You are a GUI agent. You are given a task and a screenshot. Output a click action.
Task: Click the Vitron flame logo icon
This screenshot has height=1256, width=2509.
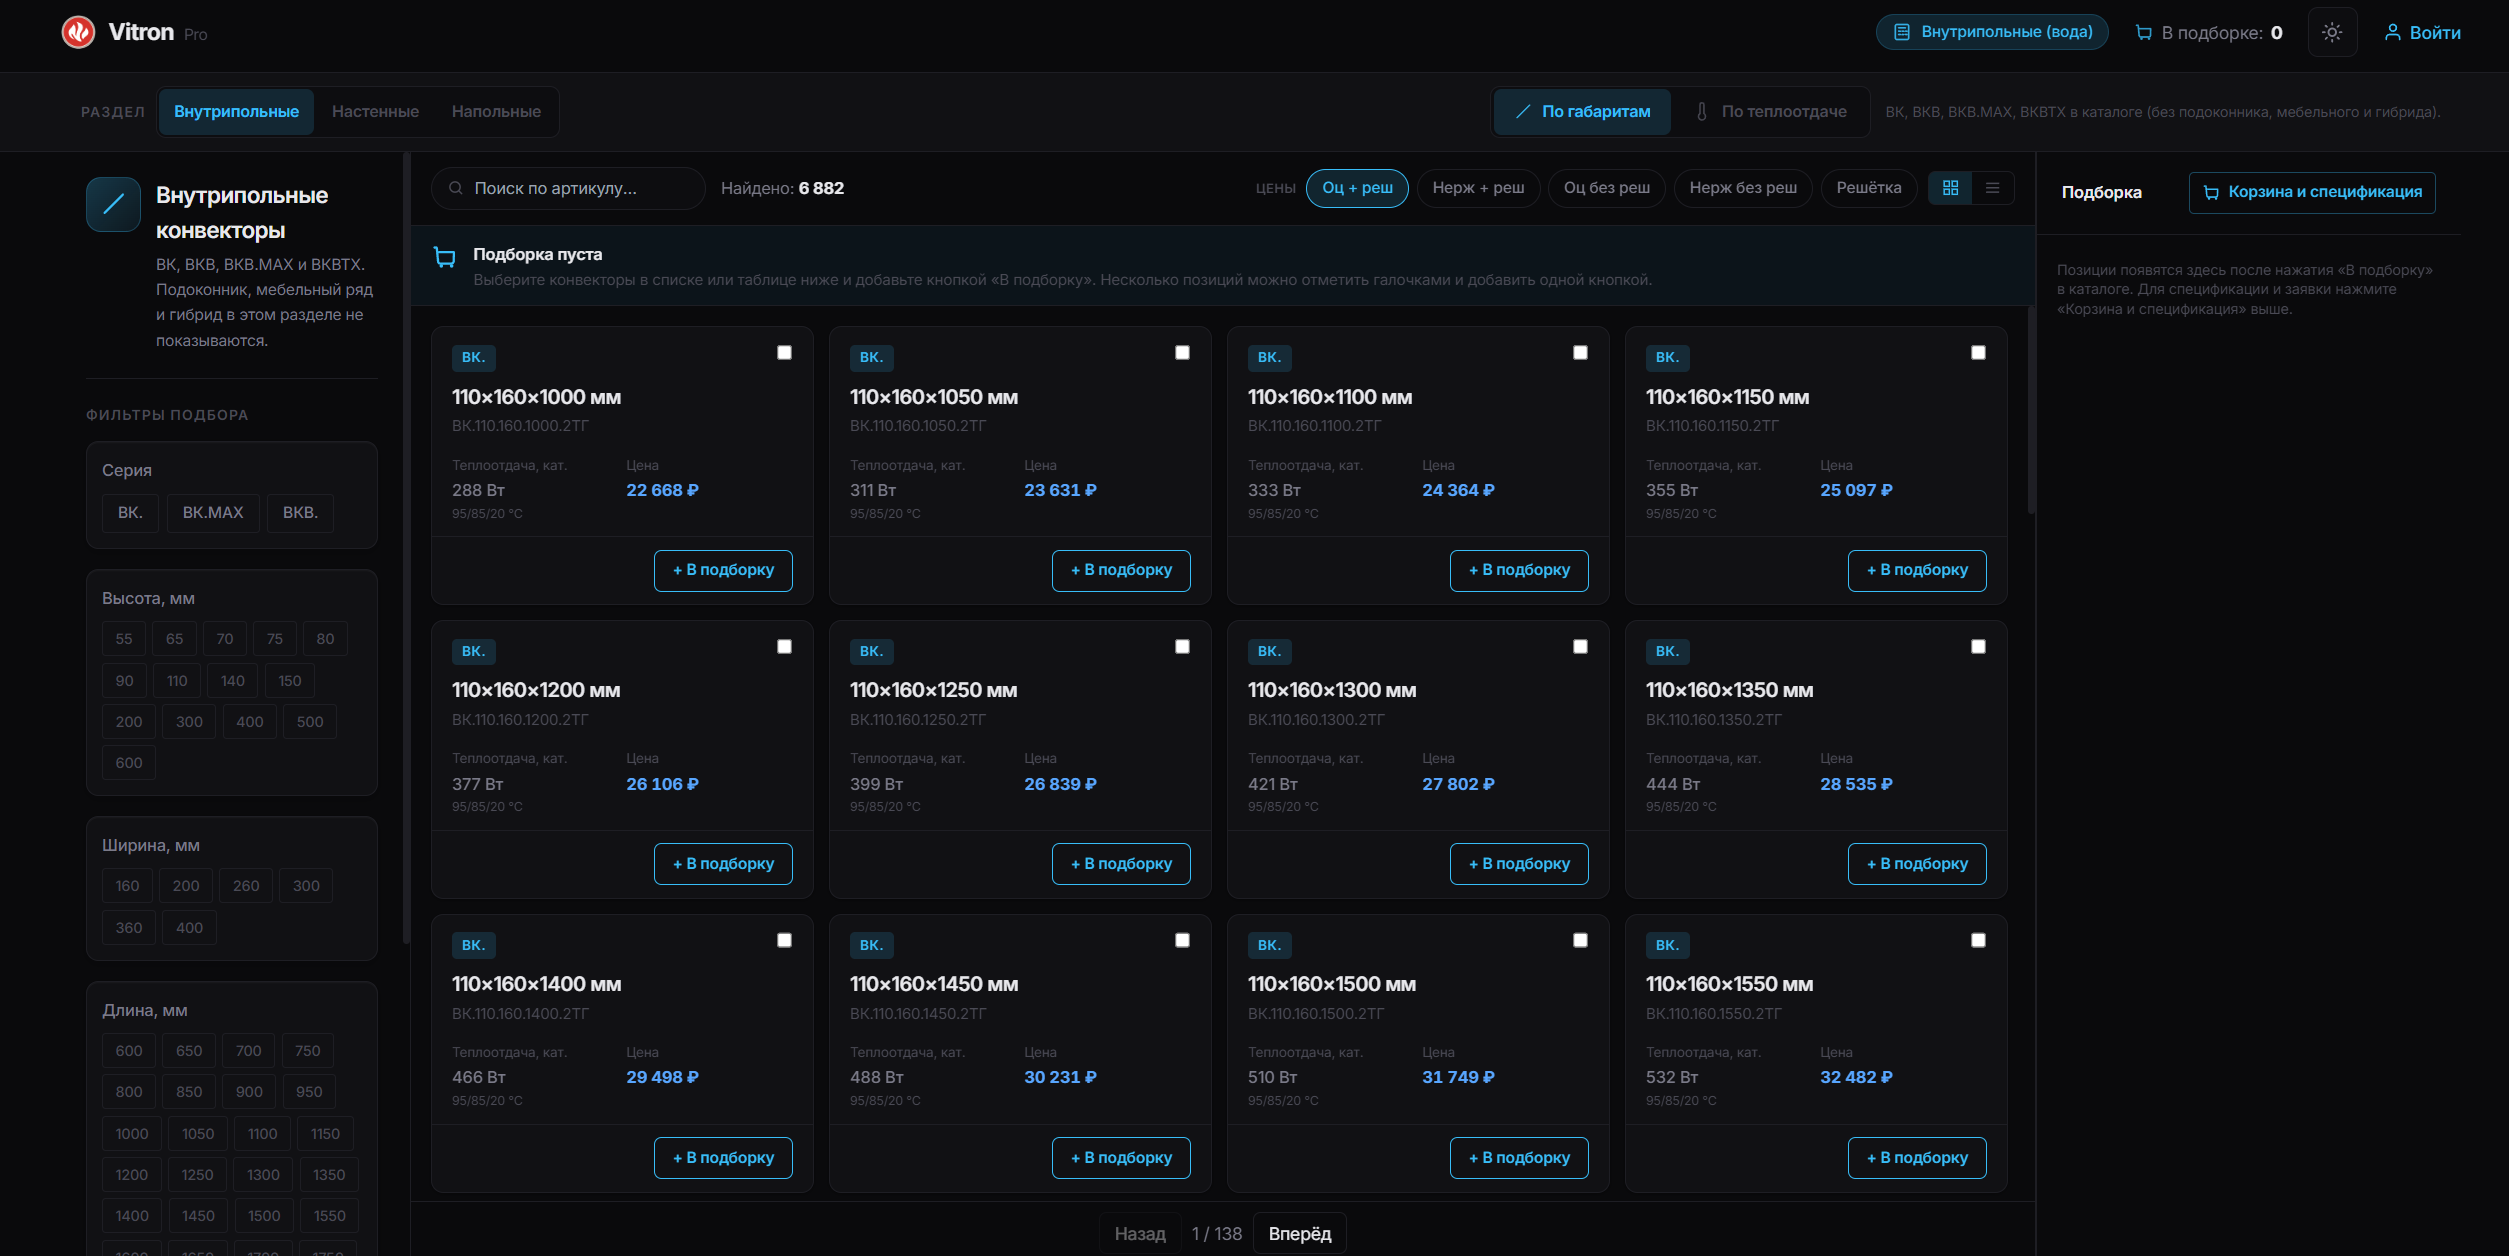tap(78, 32)
